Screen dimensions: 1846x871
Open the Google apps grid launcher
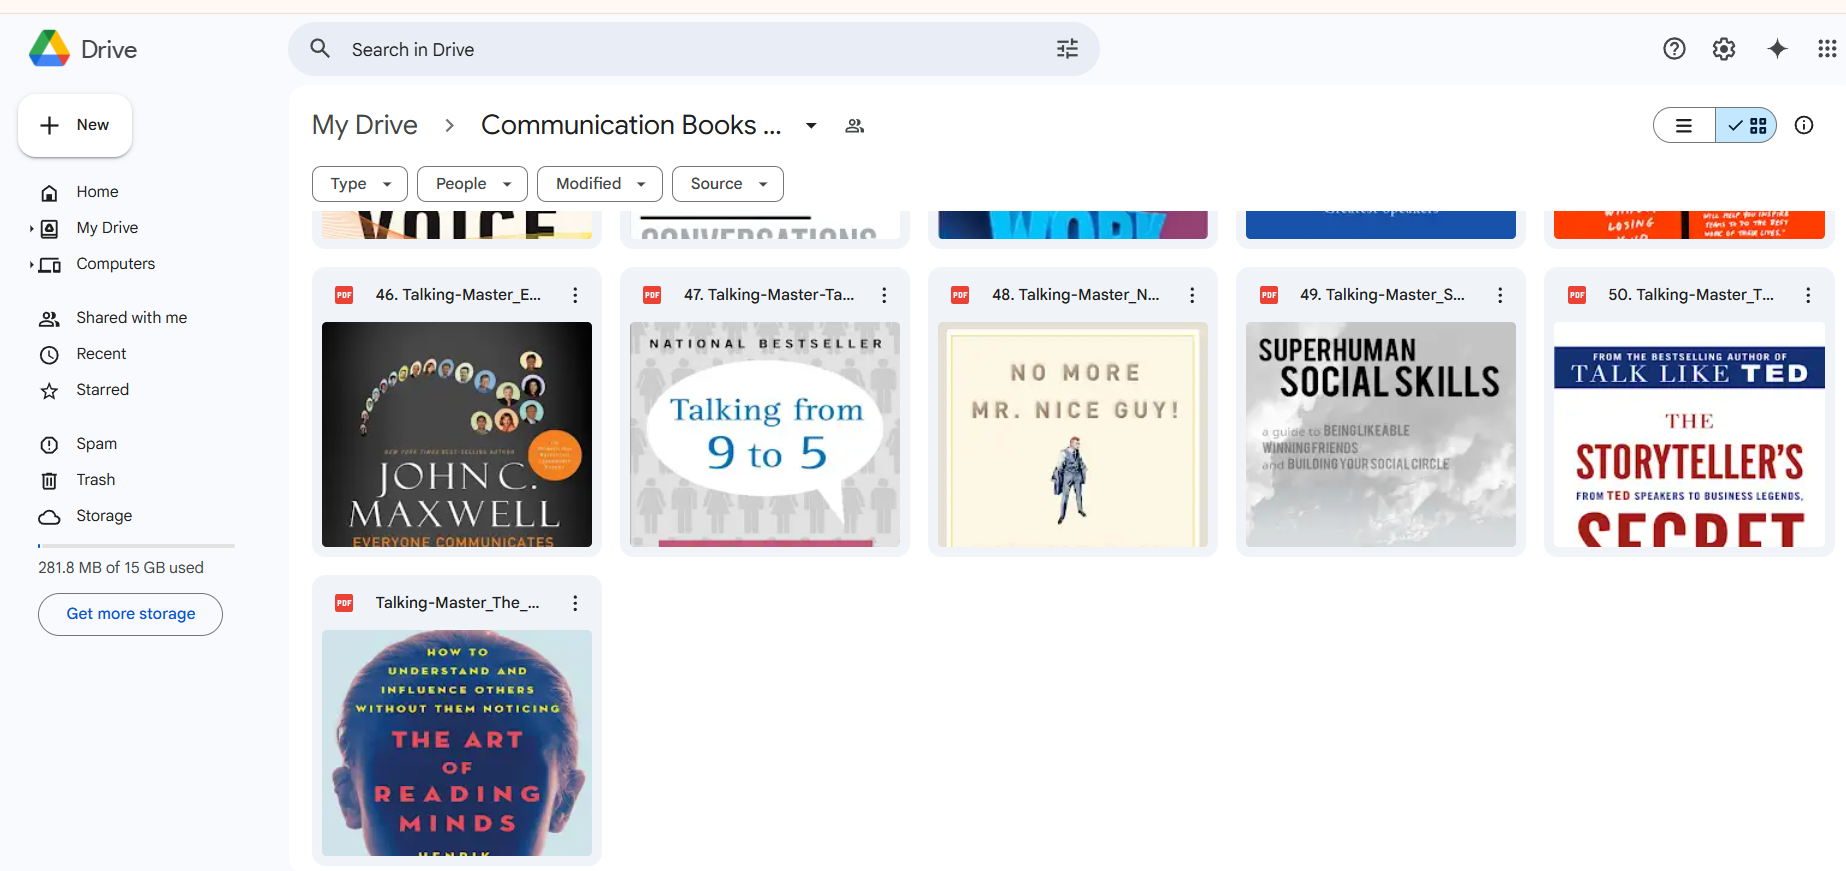click(1827, 49)
